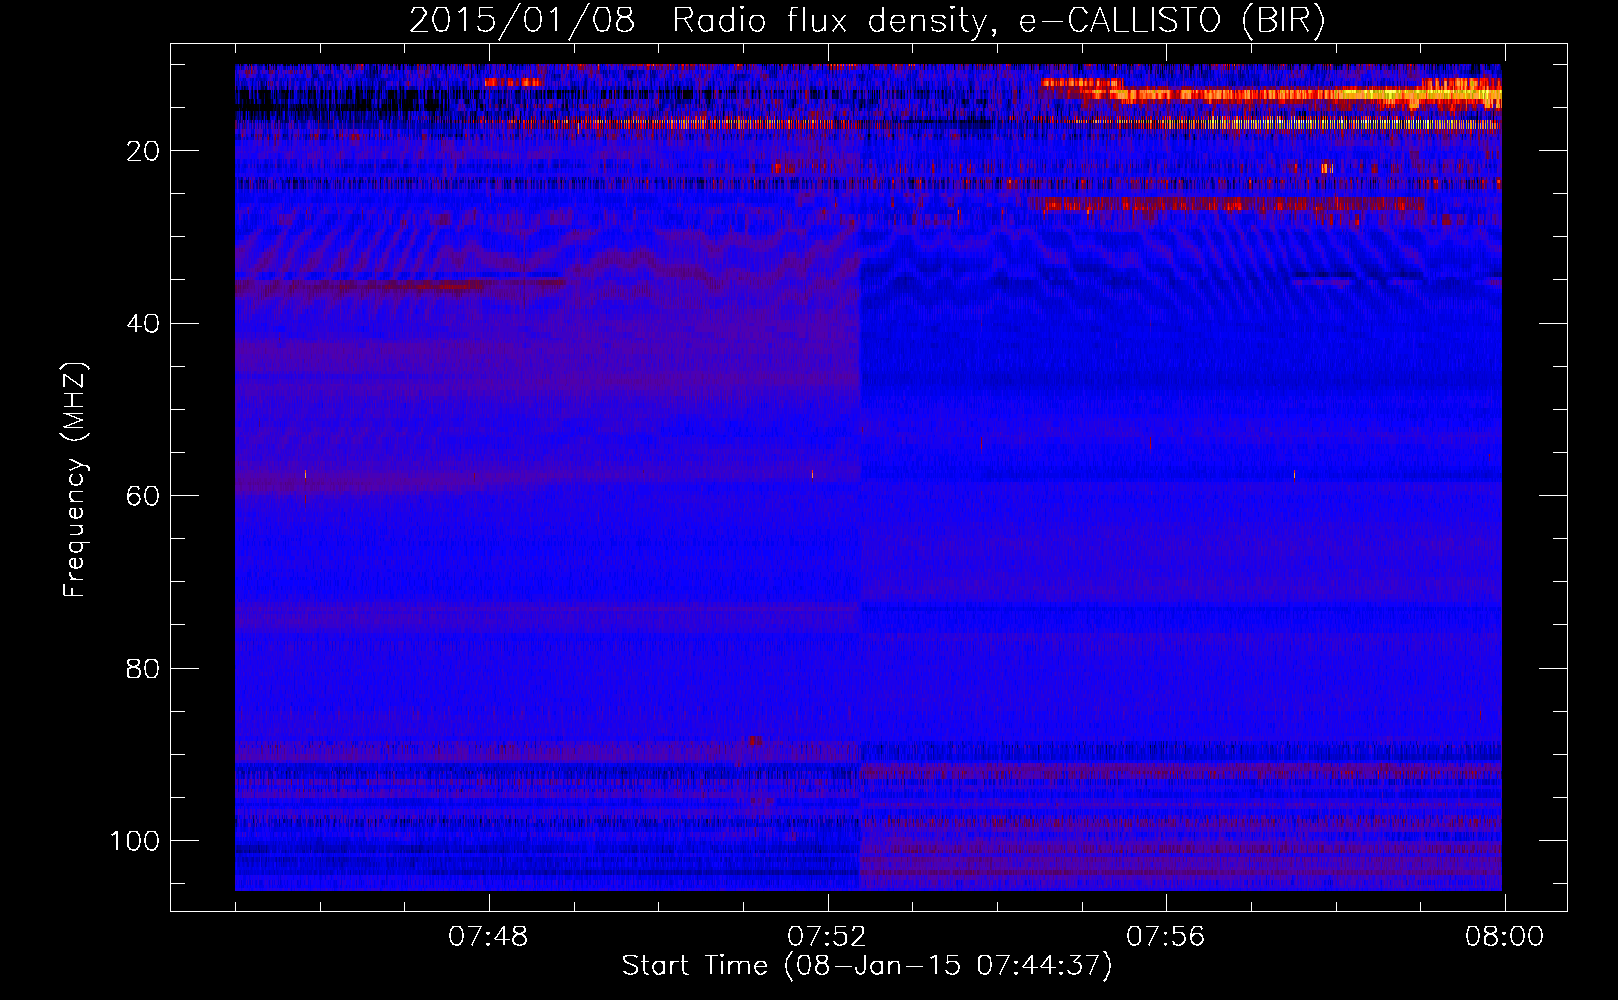Click the 'Start Time (08-Jan-15 07:44:37)' axis label
This screenshot has height=1000, width=1618.
point(867,966)
